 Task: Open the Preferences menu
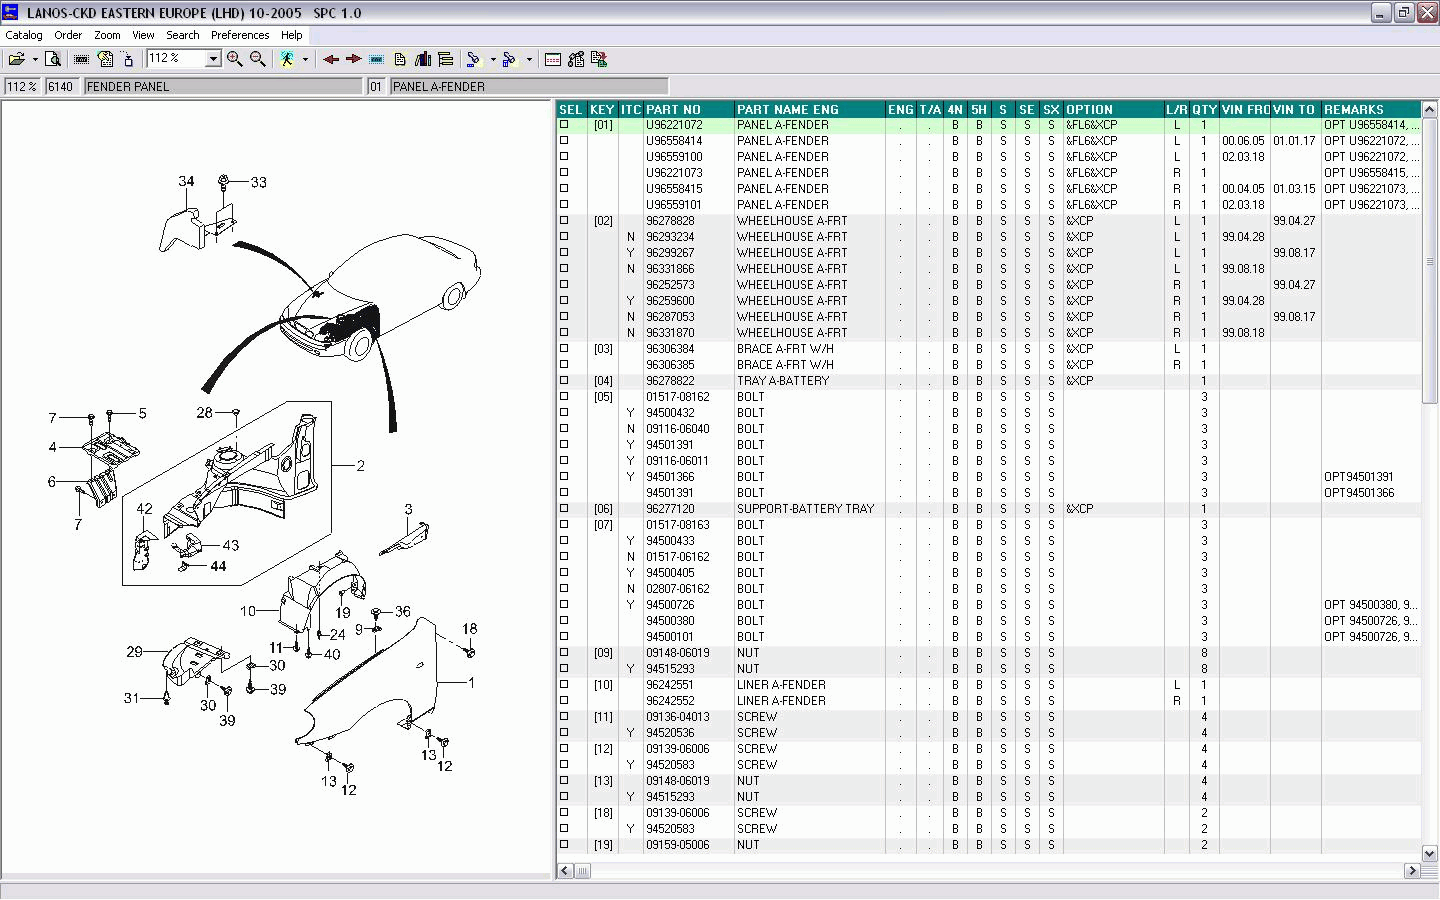pos(240,34)
